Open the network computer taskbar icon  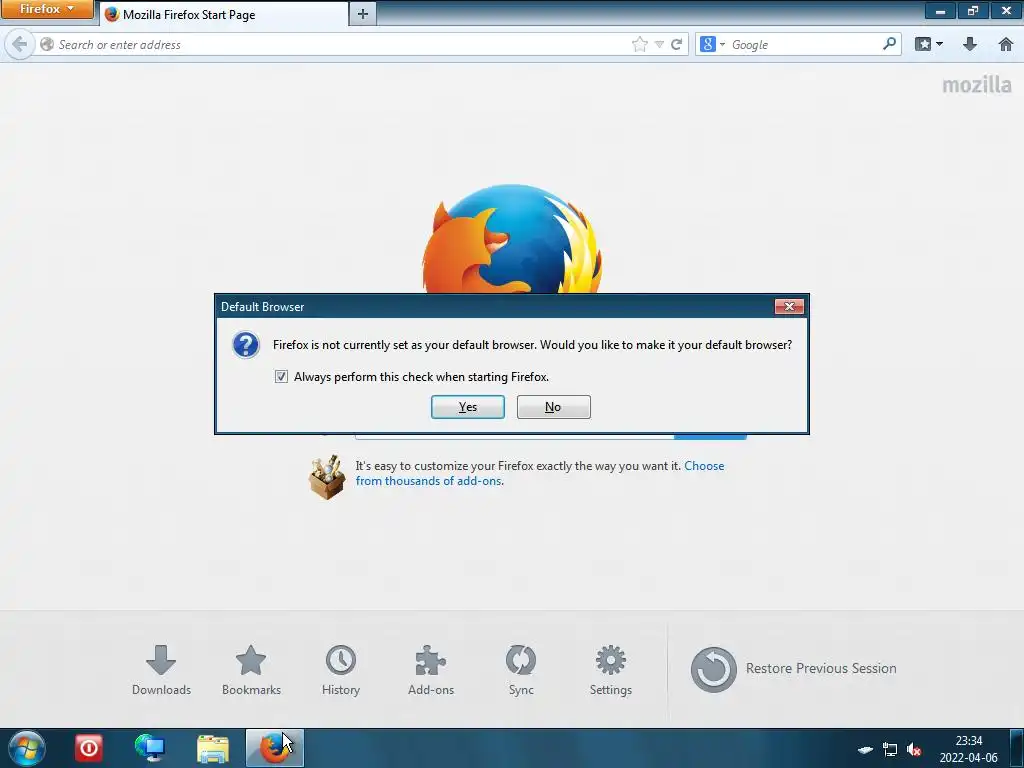coord(150,748)
